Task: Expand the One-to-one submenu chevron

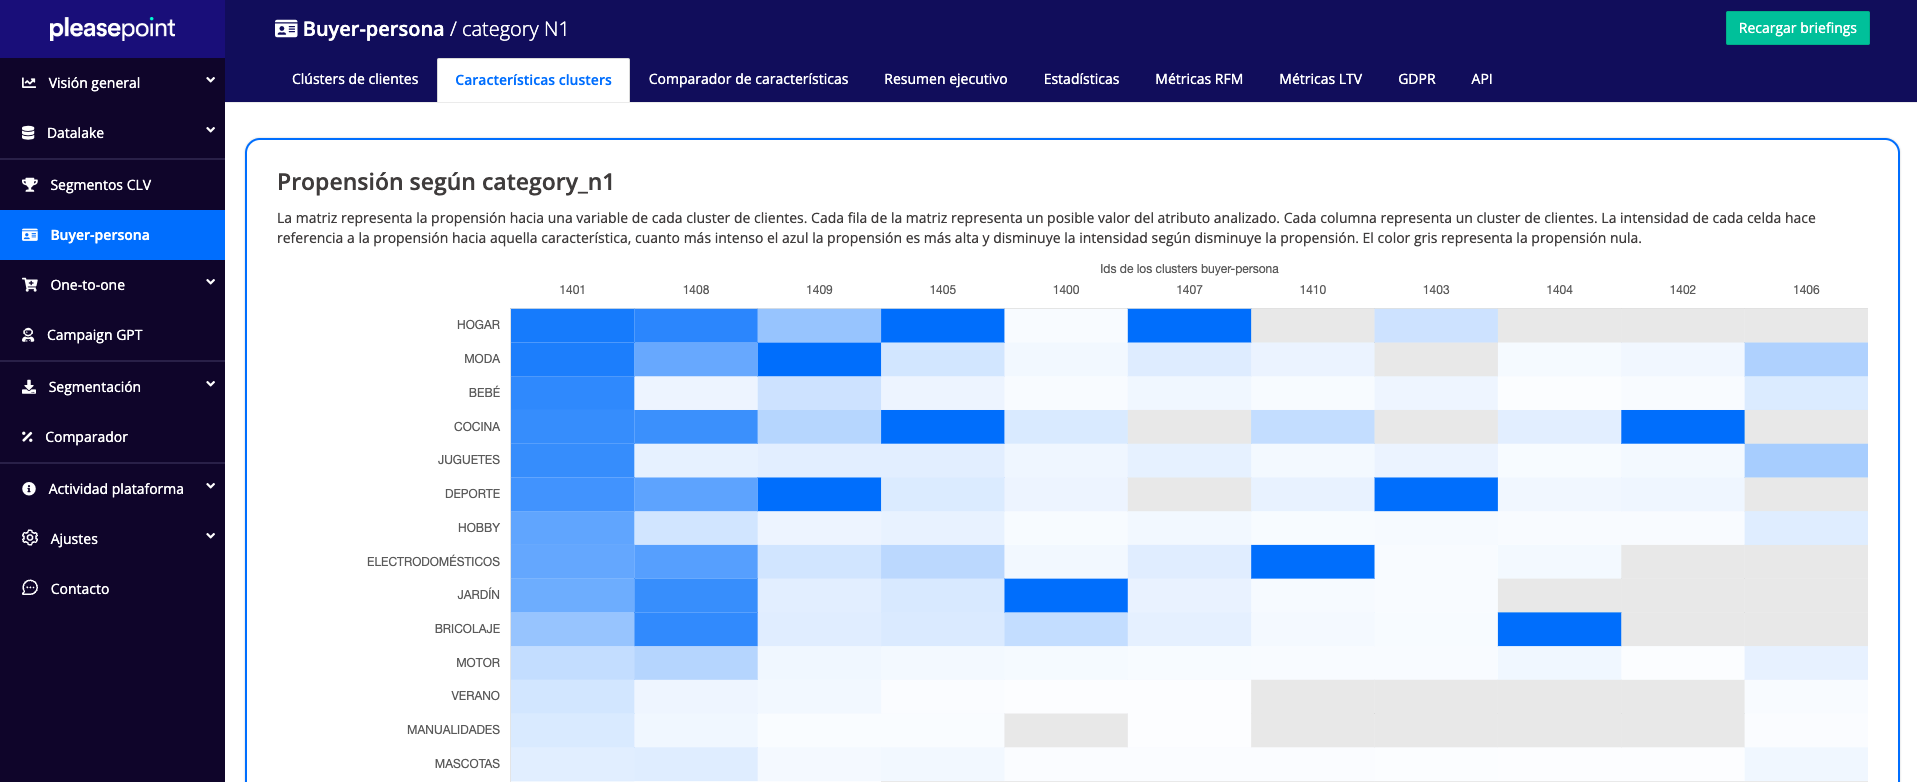Action: 210,282
